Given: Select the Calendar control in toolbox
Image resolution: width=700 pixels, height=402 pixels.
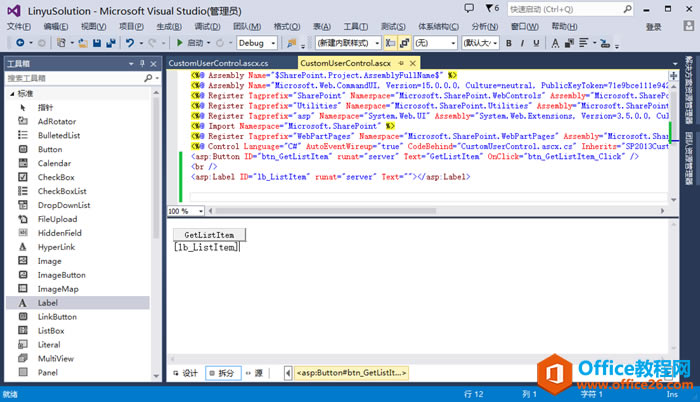Looking at the screenshot, I should (x=54, y=163).
